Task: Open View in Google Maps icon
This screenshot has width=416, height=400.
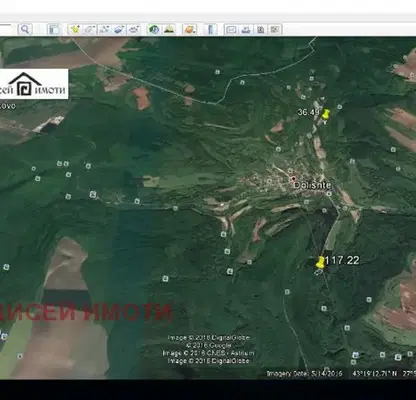Action: pos(275,29)
